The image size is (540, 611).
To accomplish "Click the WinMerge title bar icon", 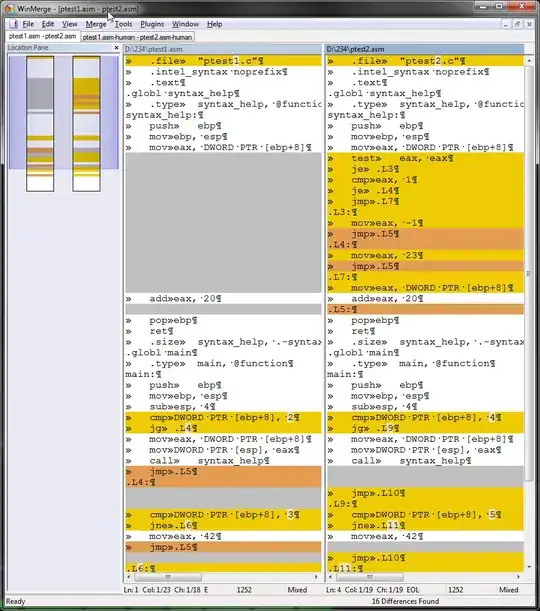I will tap(9, 9).
